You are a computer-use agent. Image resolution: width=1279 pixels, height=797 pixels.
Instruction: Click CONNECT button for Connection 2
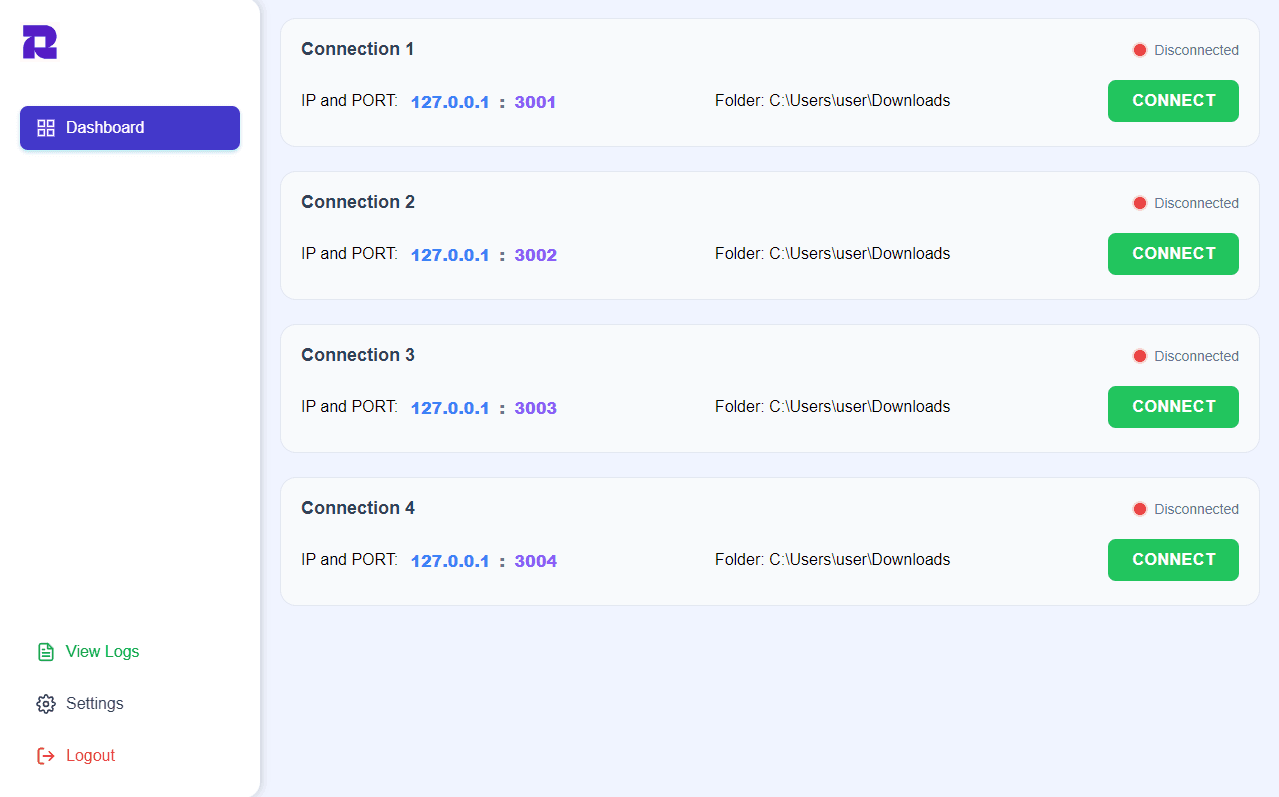click(1173, 254)
